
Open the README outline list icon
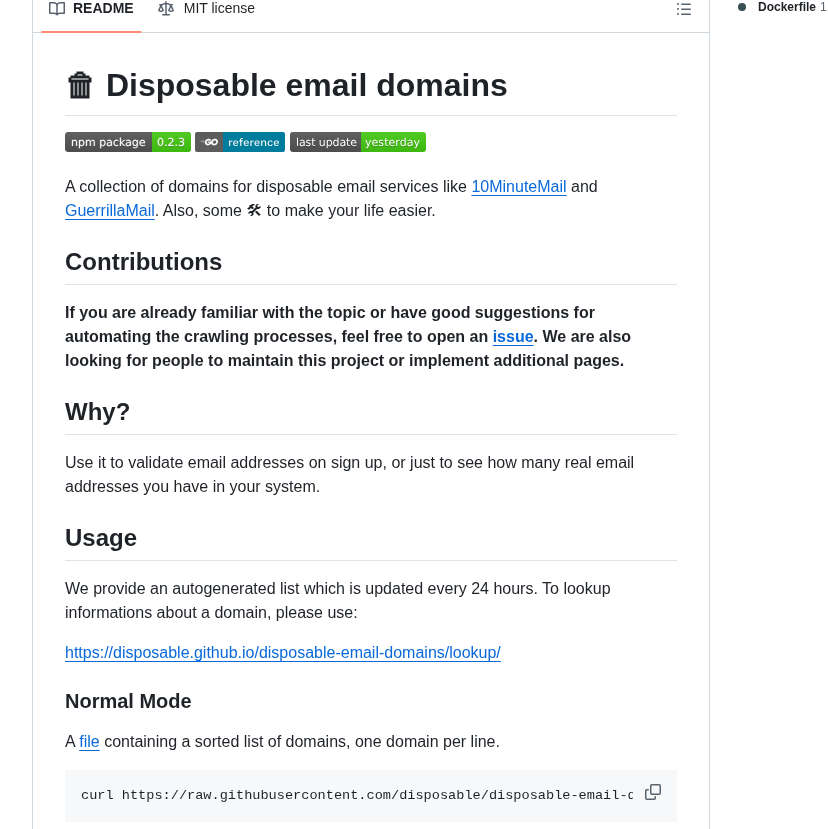(684, 9)
